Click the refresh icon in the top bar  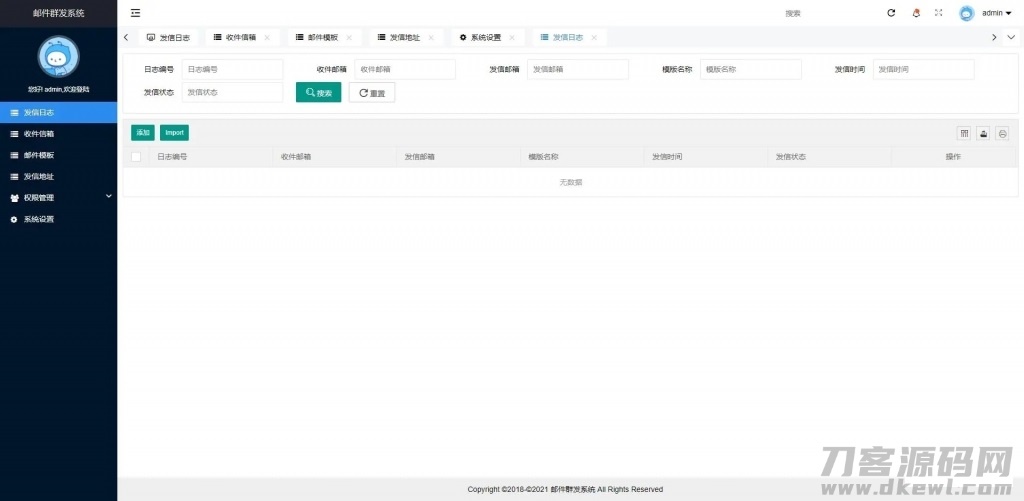pos(891,13)
